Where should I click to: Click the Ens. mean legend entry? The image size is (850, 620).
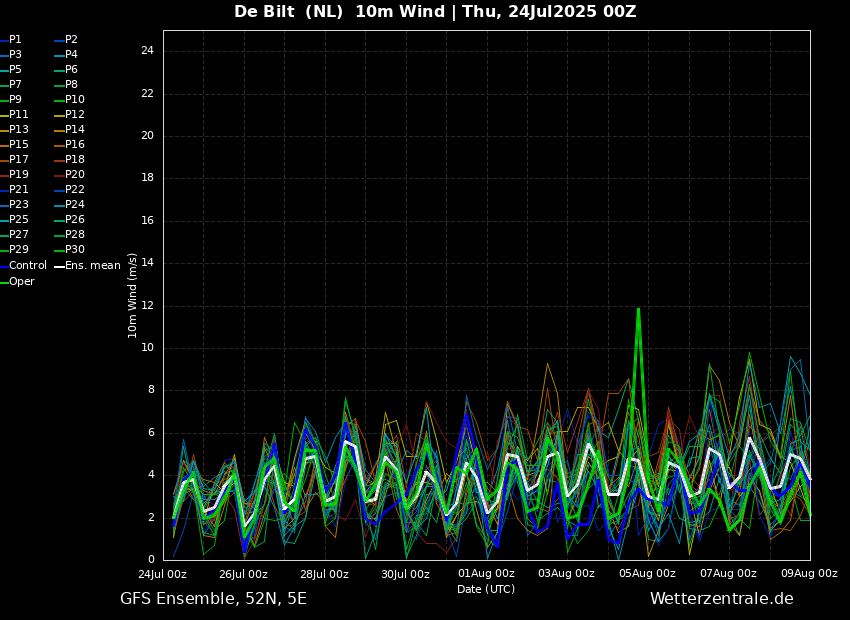pyautogui.click(x=92, y=266)
